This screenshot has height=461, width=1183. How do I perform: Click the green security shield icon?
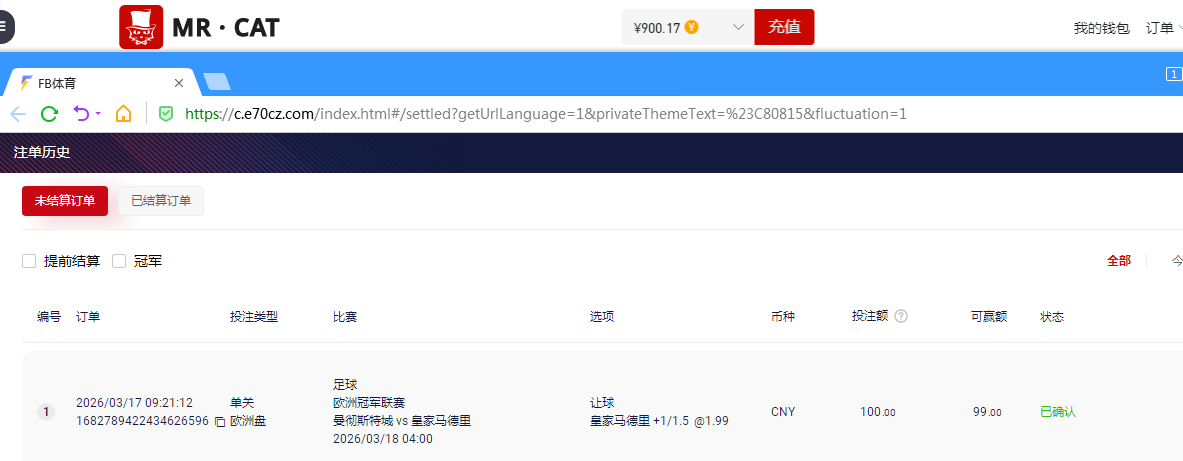tap(165, 114)
